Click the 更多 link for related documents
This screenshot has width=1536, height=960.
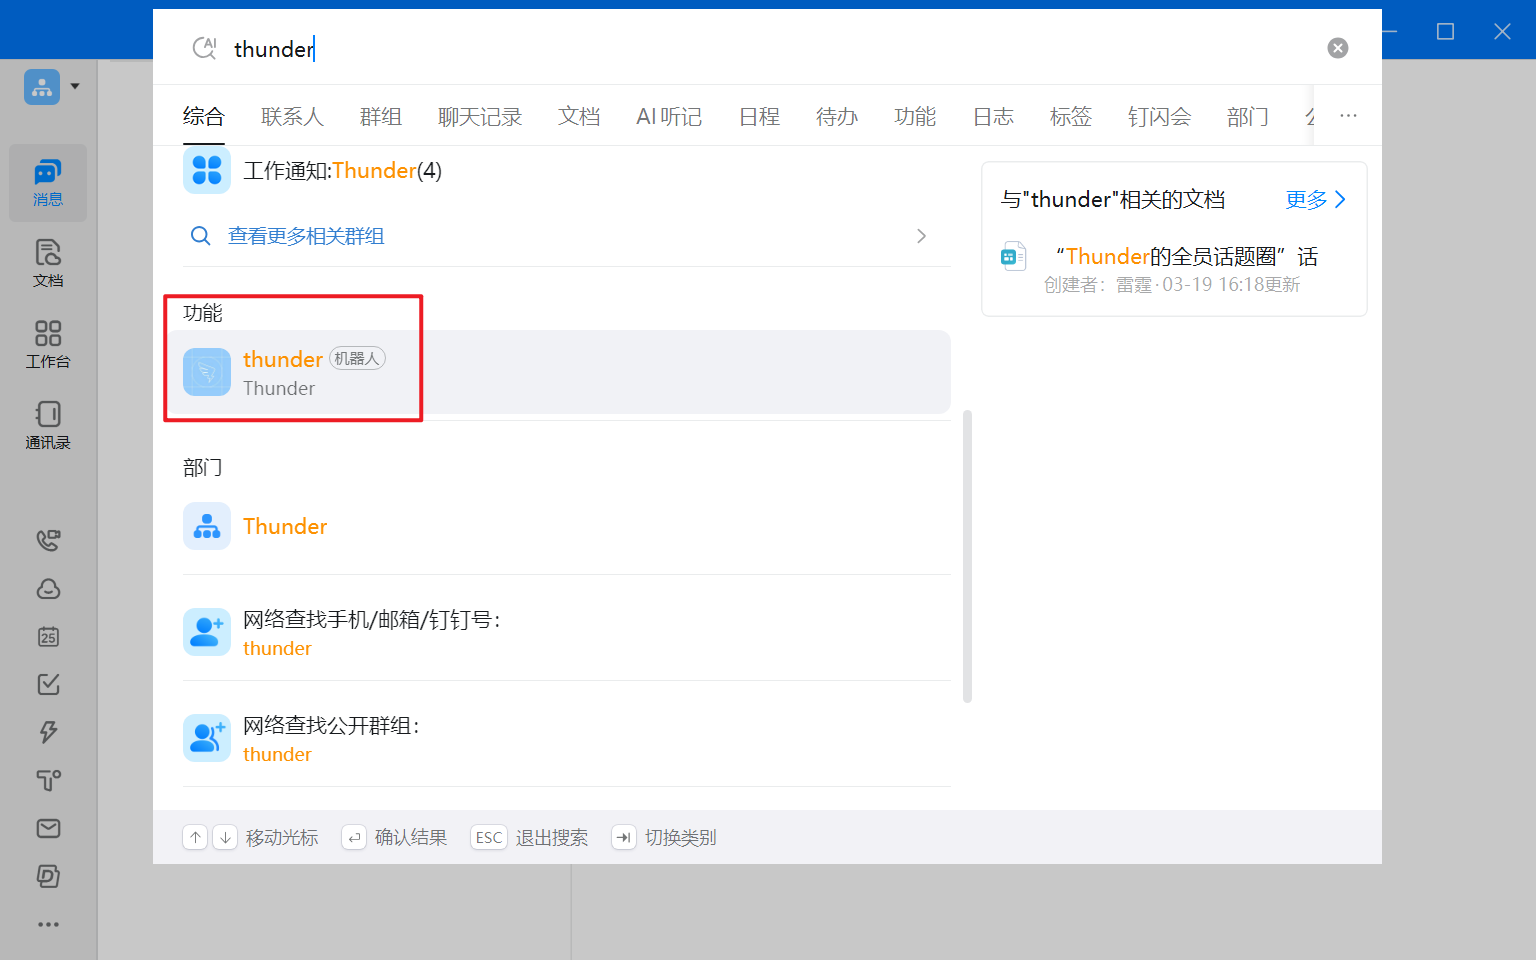[x=1315, y=200]
